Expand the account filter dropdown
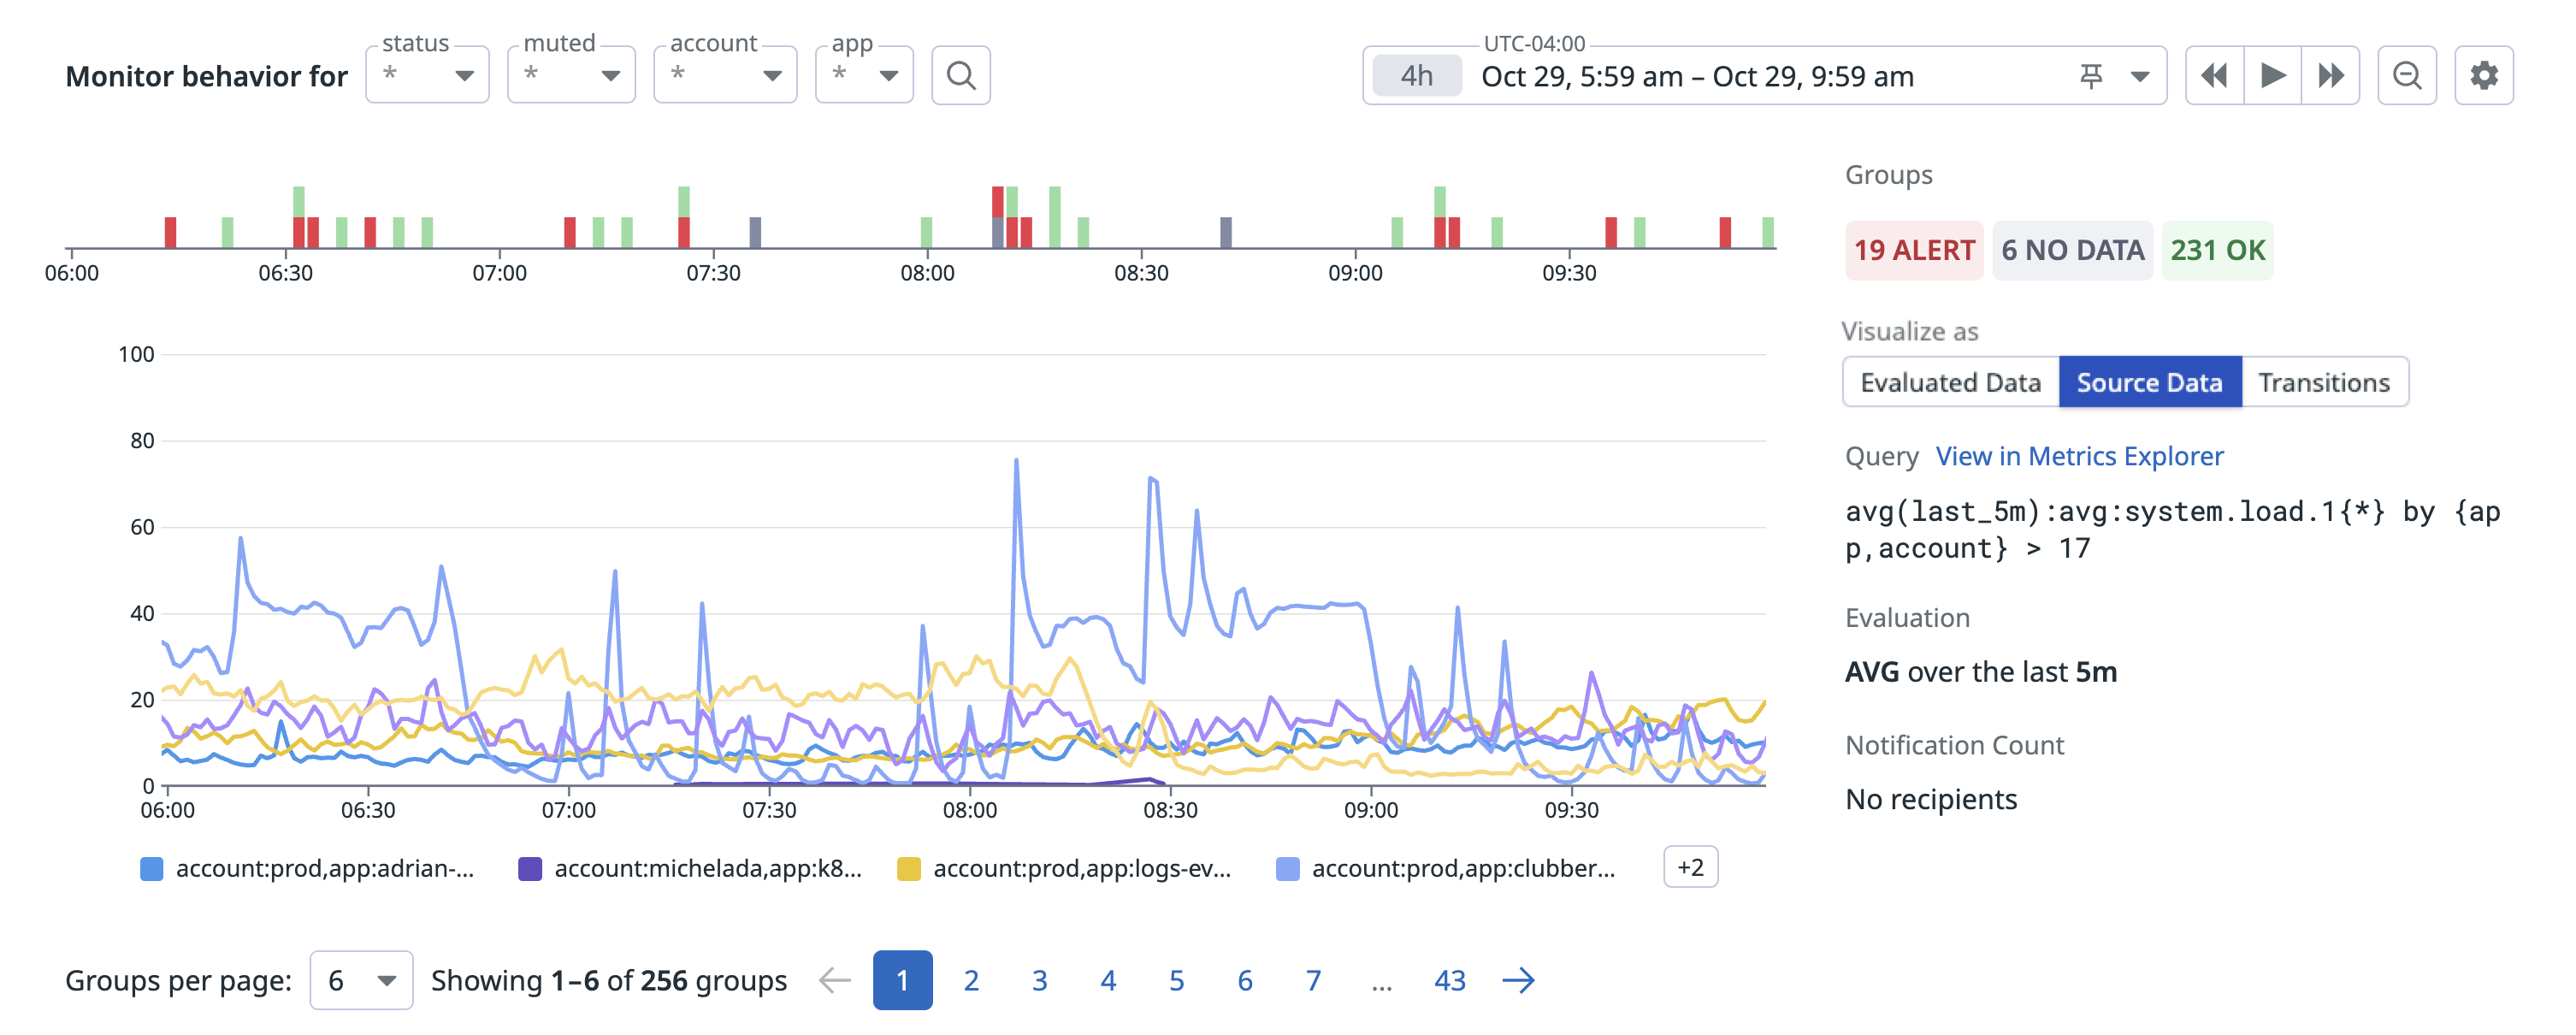2576x1035 pixels. pos(724,74)
